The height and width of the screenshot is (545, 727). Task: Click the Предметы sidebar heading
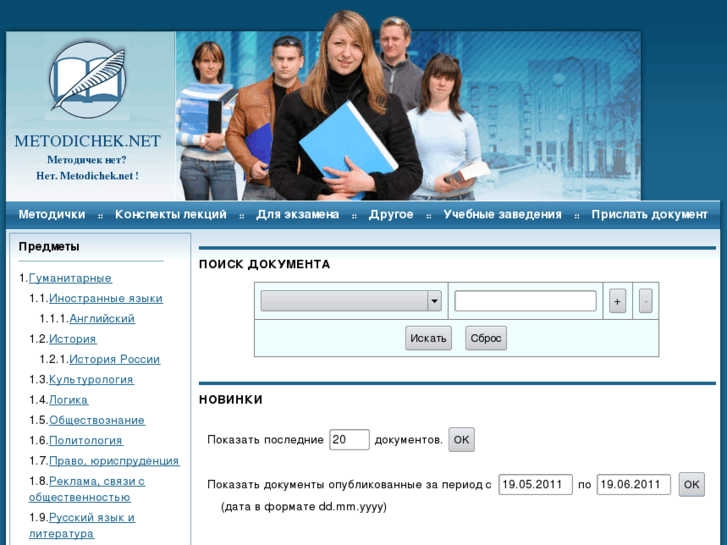(x=49, y=247)
